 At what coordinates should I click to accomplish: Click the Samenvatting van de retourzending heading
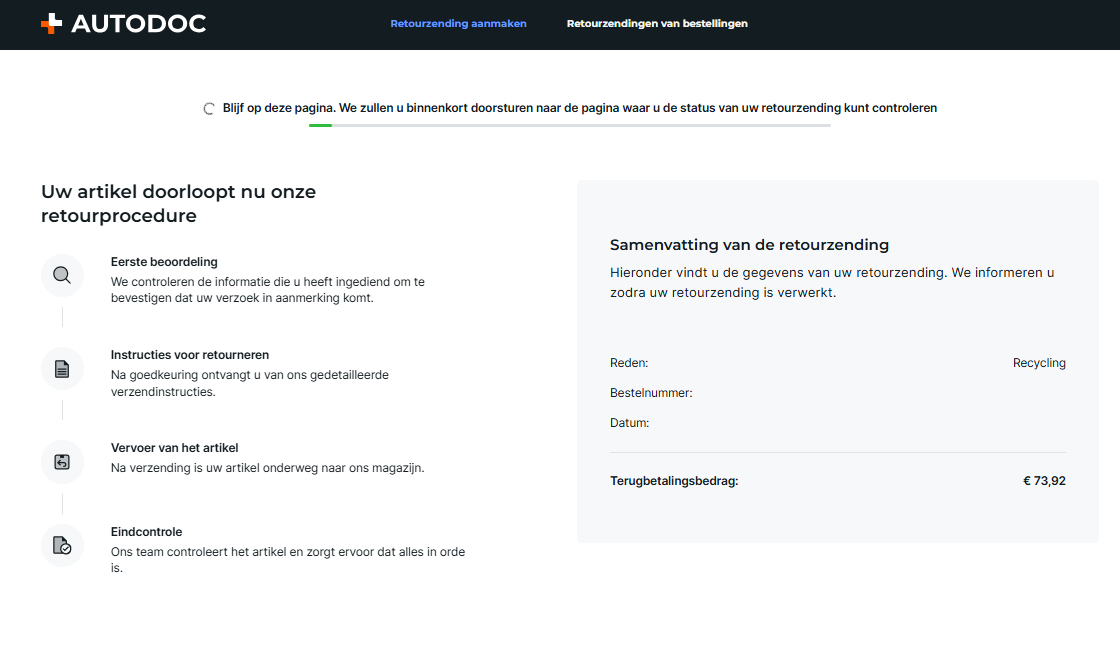point(749,245)
